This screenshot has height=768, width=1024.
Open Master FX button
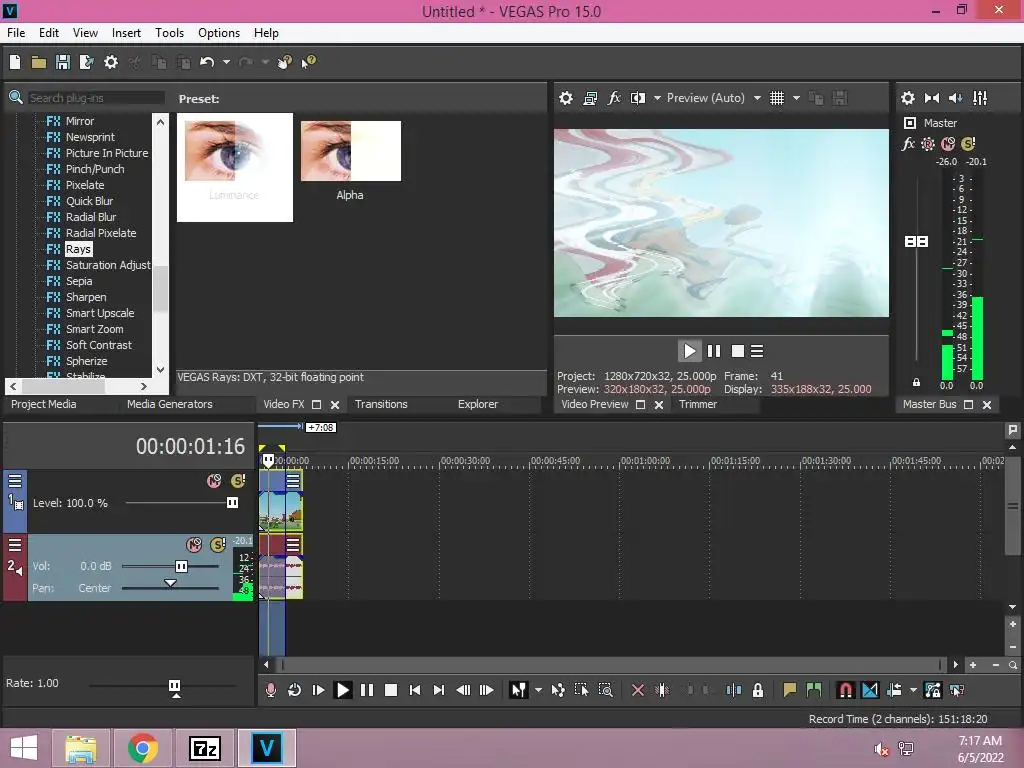click(908, 144)
